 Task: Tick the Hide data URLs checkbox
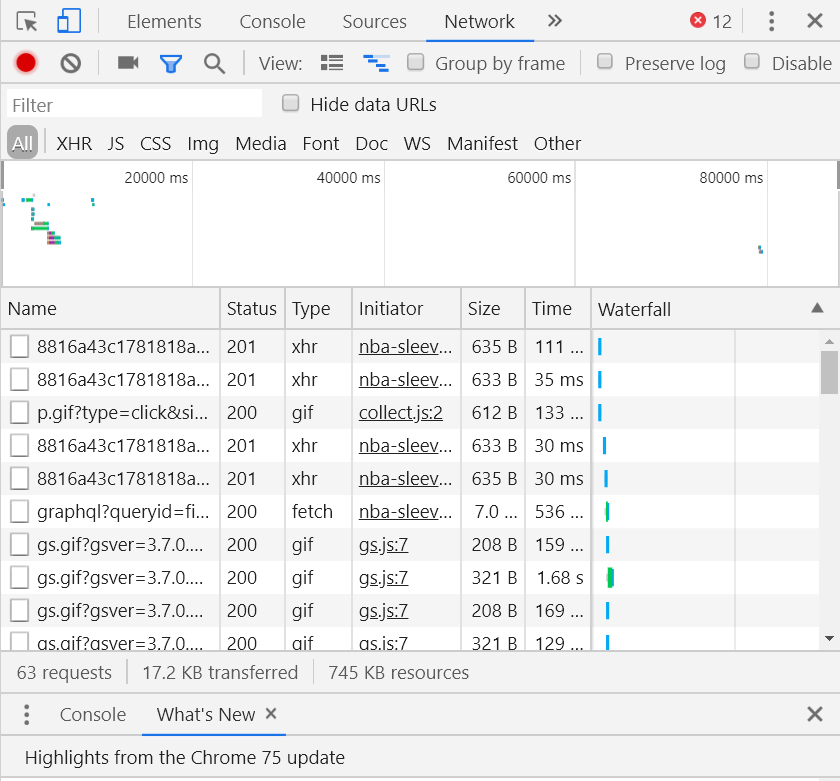click(x=291, y=103)
